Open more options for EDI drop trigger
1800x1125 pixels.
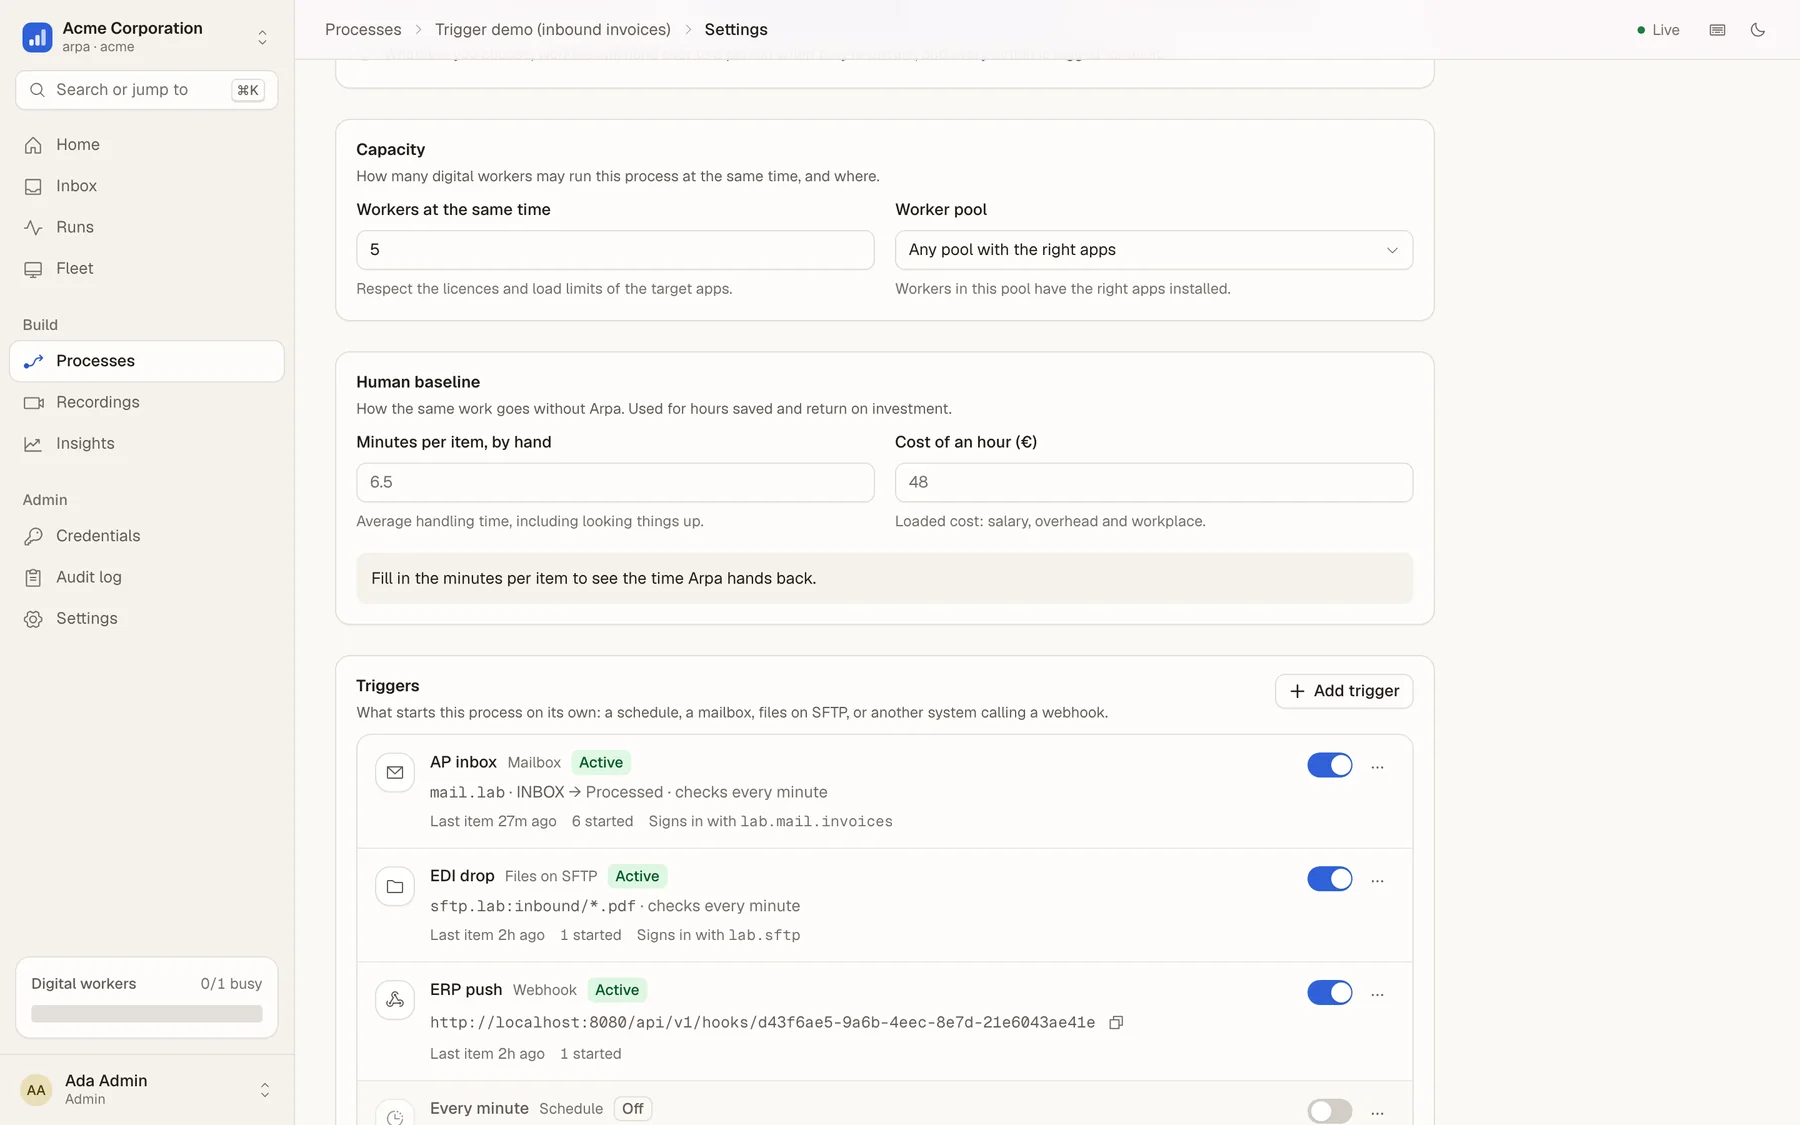point(1377,881)
